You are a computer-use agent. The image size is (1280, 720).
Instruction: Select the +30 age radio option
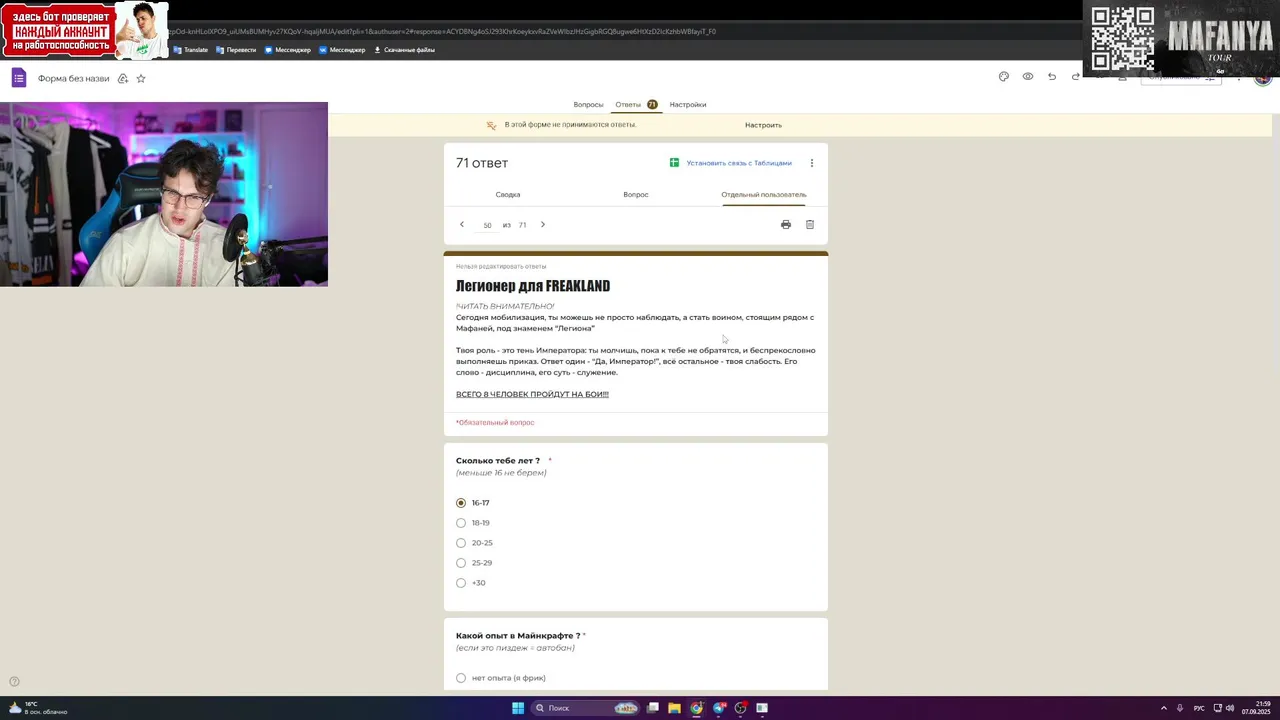pyautogui.click(x=461, y=583)
